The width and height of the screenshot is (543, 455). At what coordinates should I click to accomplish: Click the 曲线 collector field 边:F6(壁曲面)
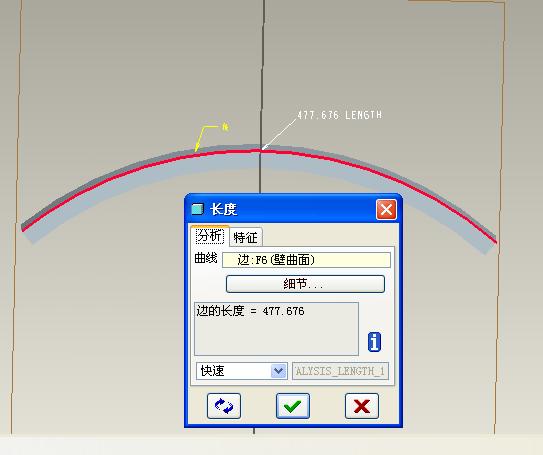point(306,260)
